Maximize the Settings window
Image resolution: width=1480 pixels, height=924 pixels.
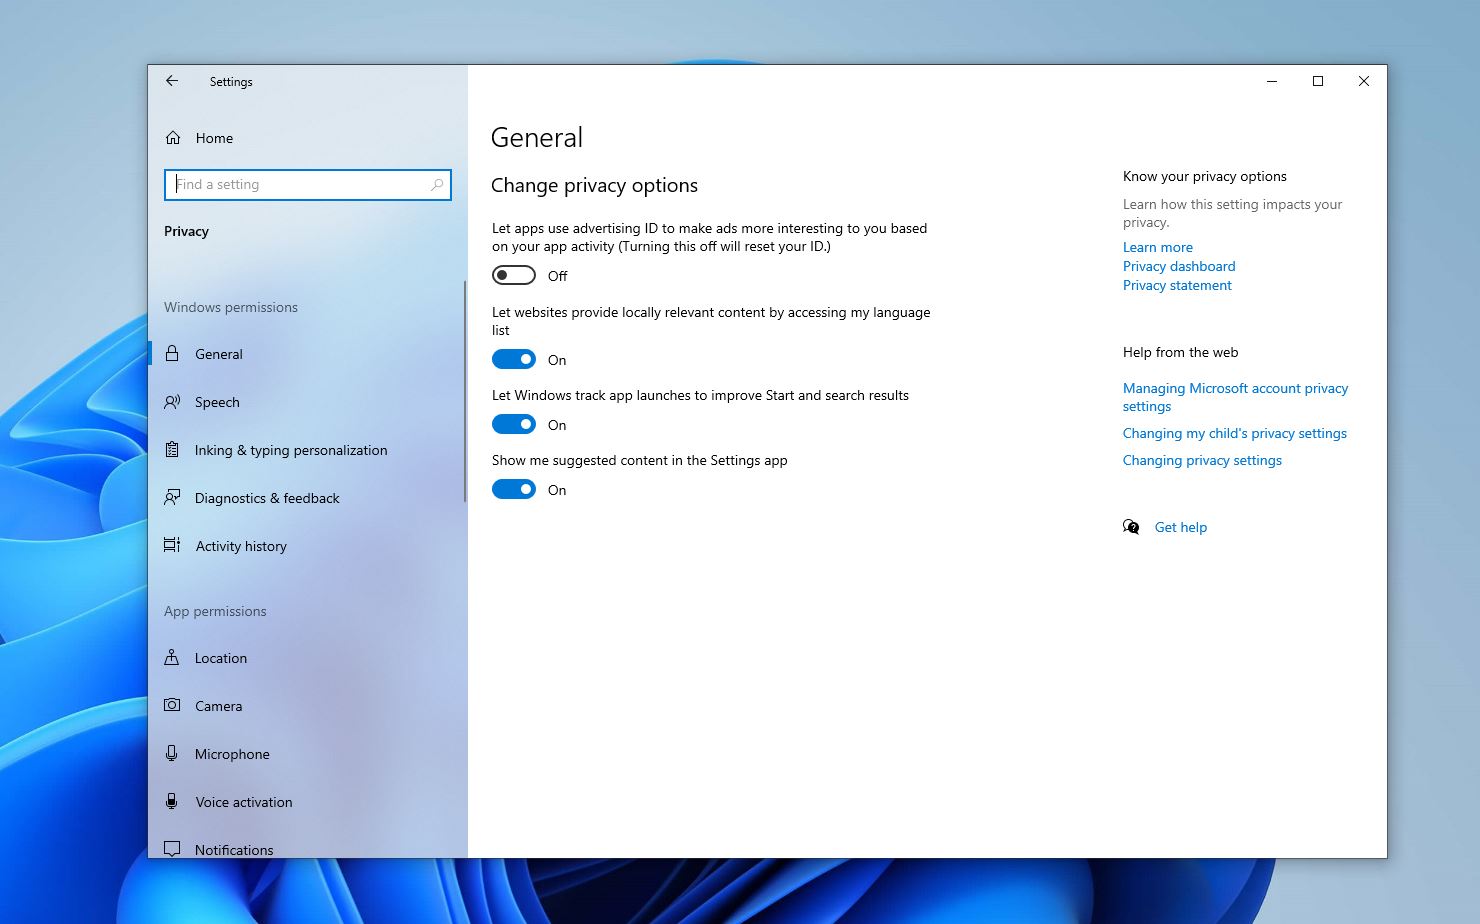point(1318,81)
